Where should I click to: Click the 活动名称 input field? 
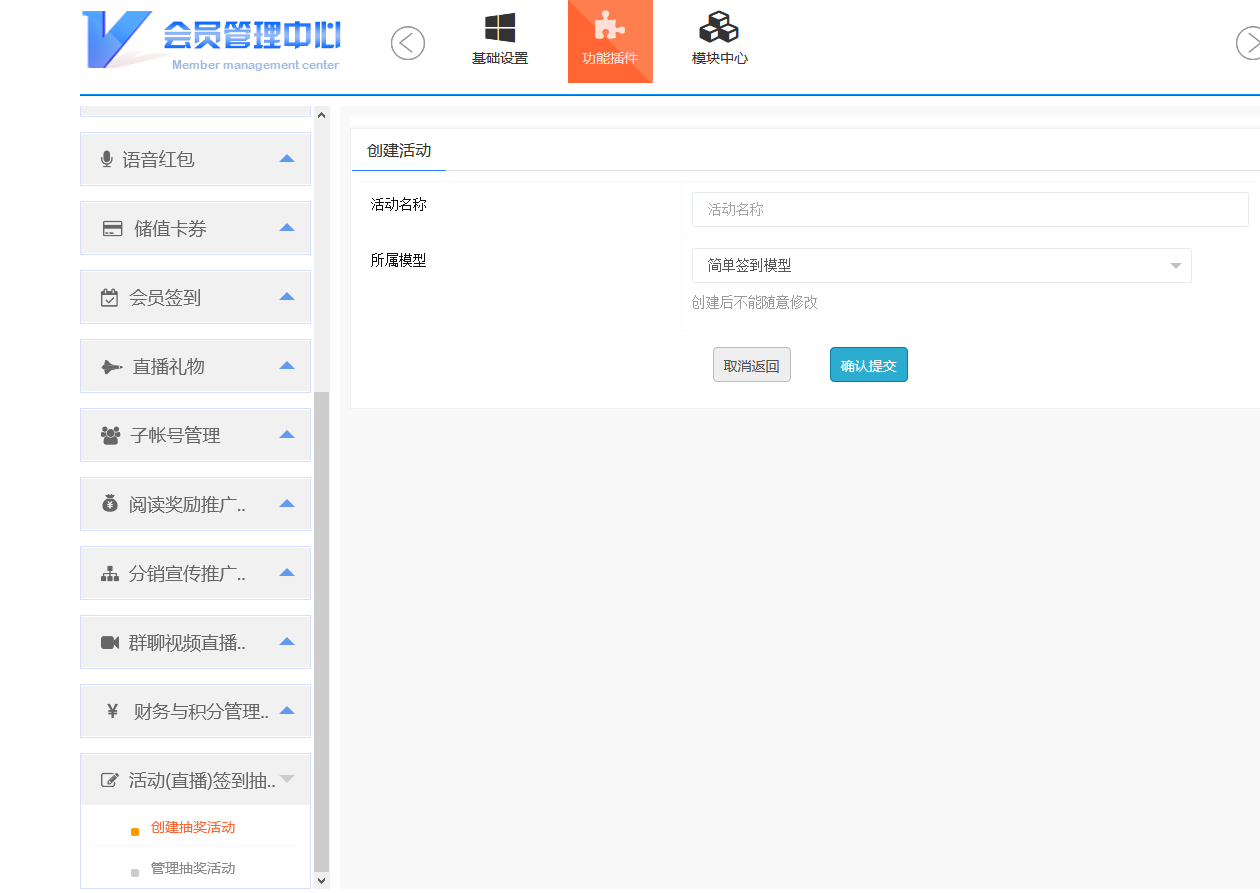pyautogui.click(x=969, y=210)
